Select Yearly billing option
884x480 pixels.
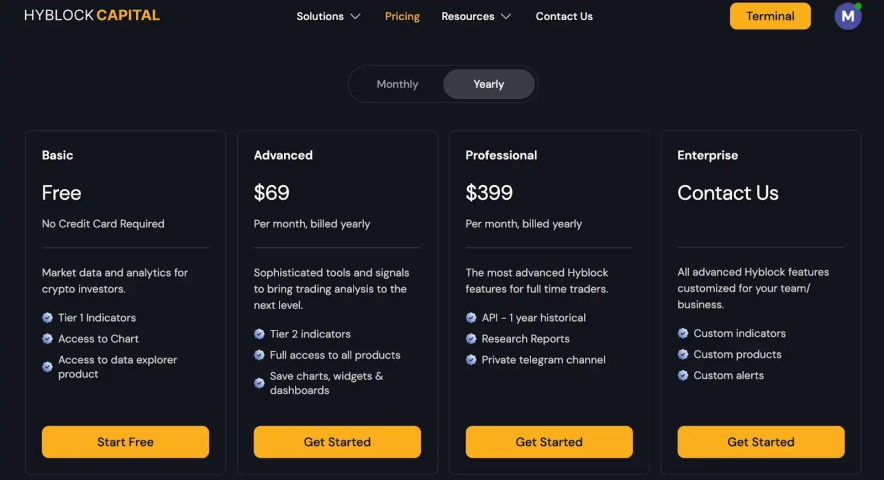(489, 84)
